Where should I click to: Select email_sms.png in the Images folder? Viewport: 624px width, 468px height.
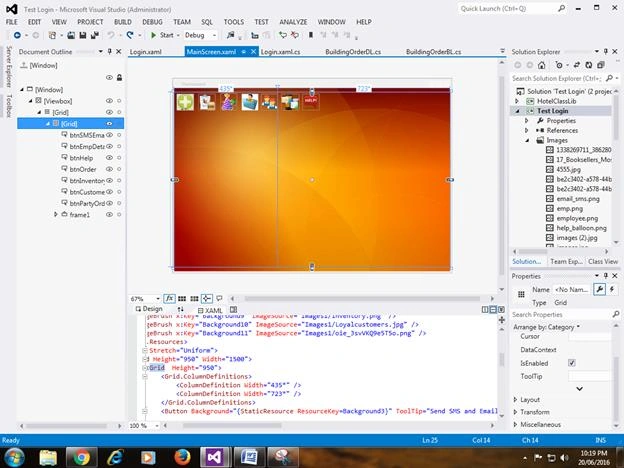(578, 199)
